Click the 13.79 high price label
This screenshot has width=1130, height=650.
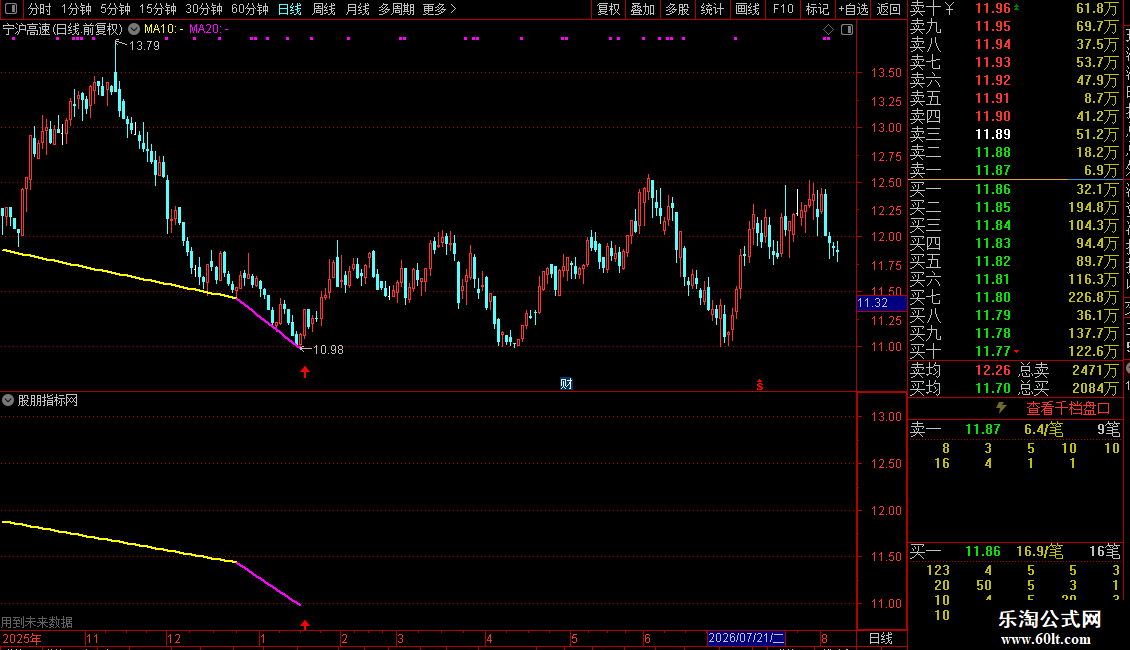point(144,45)
